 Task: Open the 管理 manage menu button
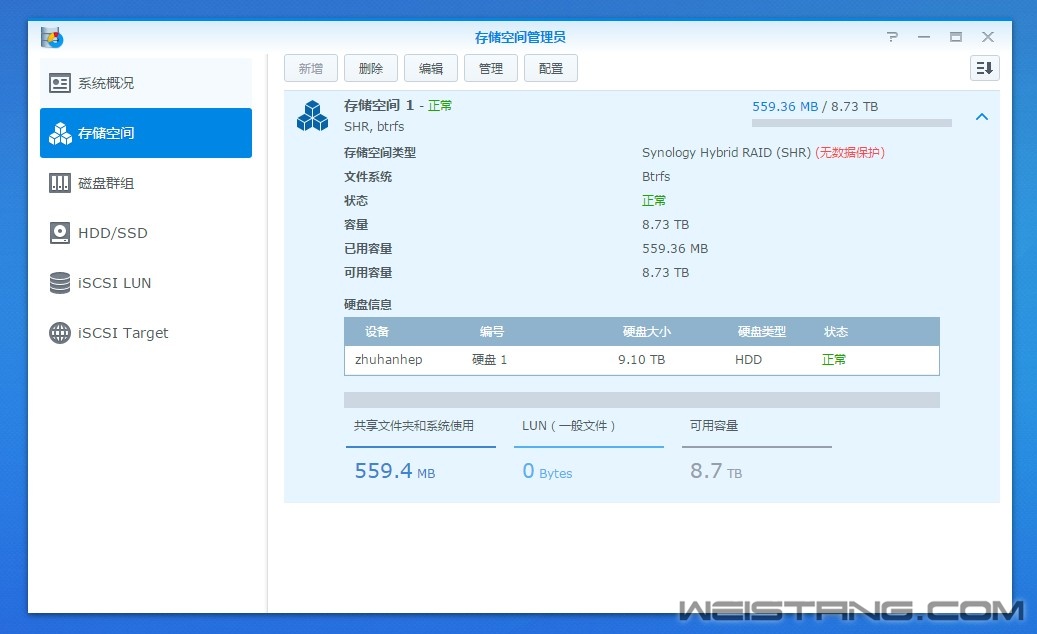491,68
